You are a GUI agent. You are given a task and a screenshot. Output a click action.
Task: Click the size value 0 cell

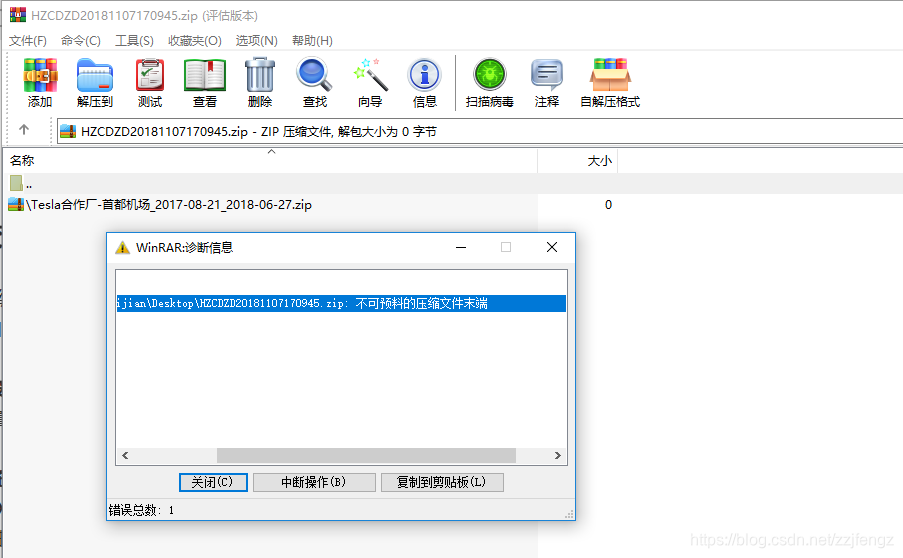click(x=608, y=204)
